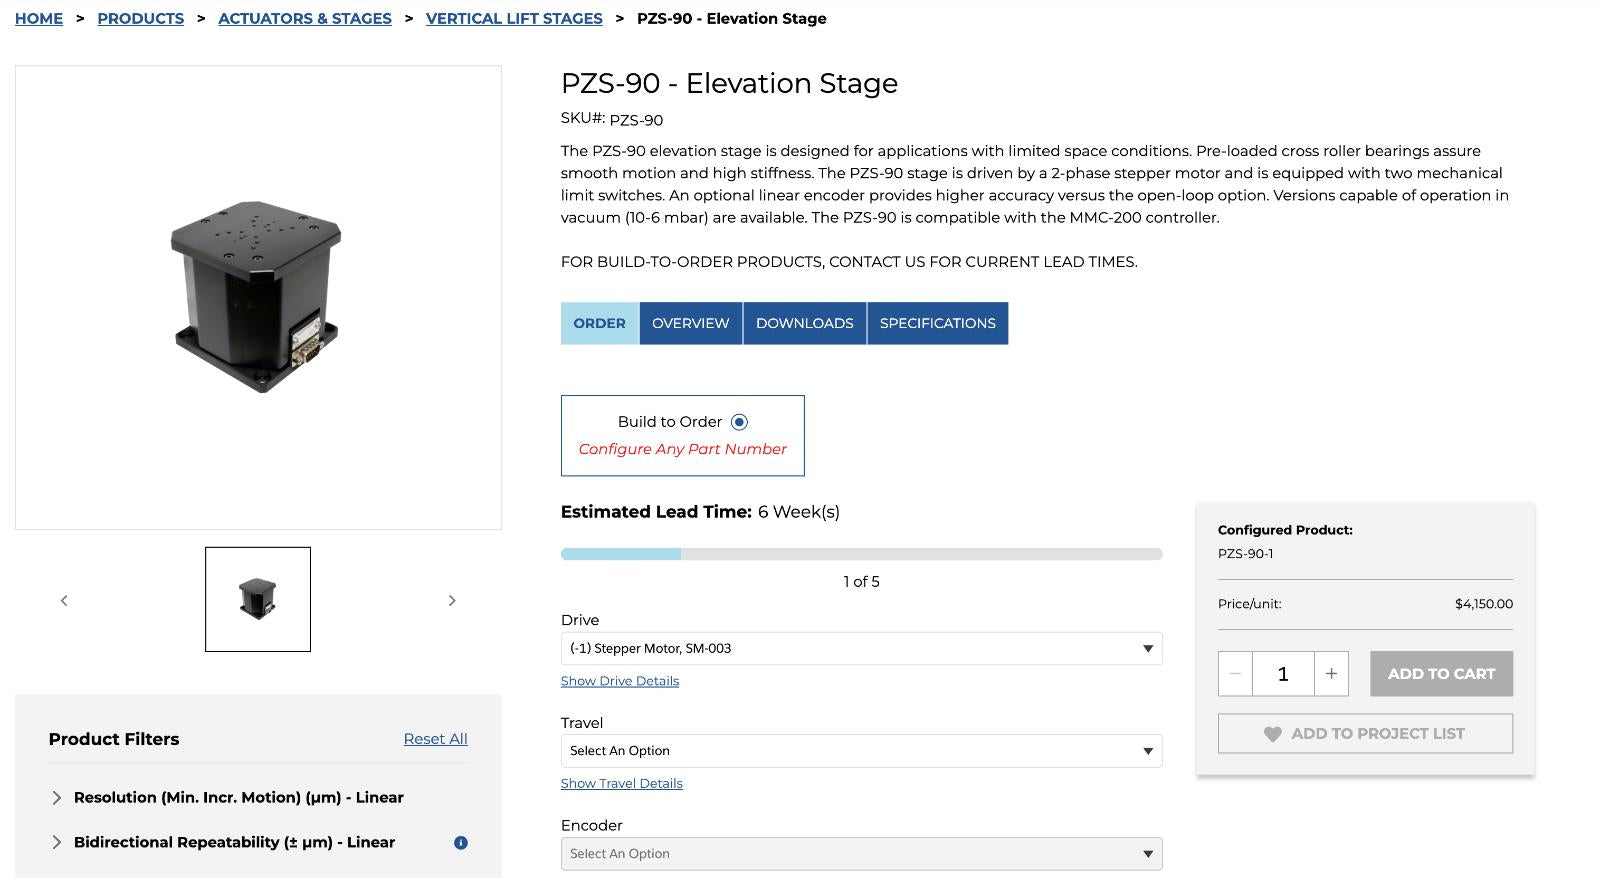1600x878 pixels.
Task: Open the Drive dropdown menu
Action: pos(861,648)
